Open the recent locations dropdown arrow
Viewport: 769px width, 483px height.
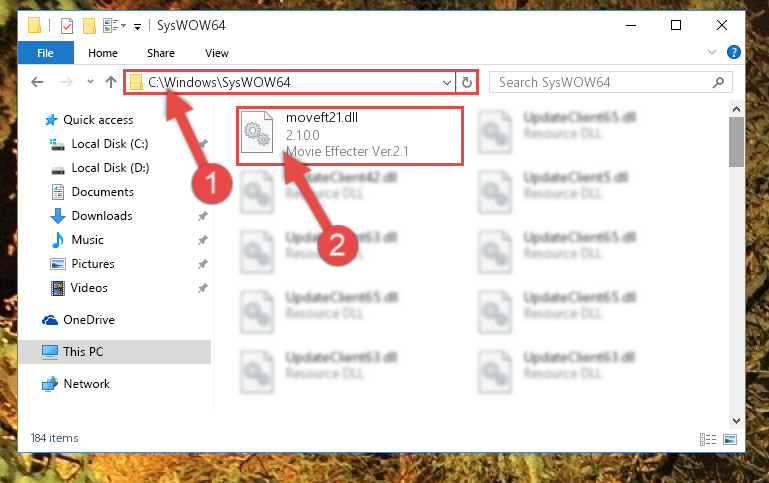pyautogui.click(x=90, y=82)
